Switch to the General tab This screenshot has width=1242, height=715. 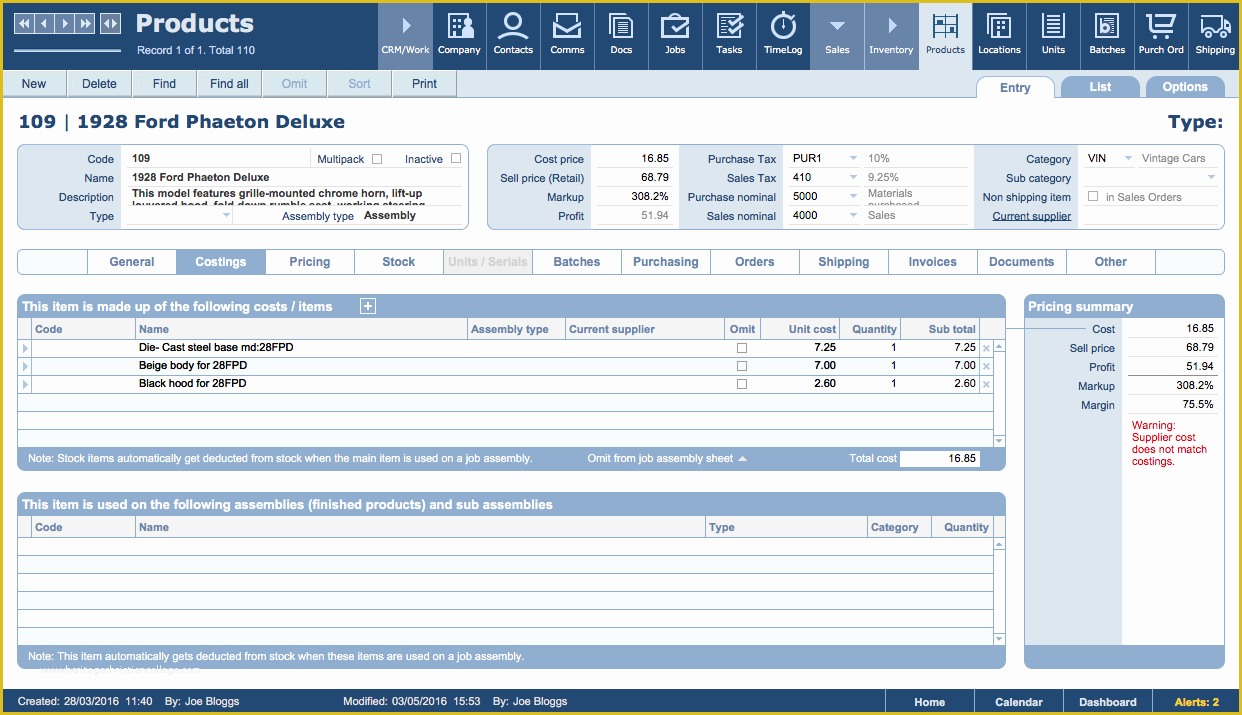(x=132, y=262)
